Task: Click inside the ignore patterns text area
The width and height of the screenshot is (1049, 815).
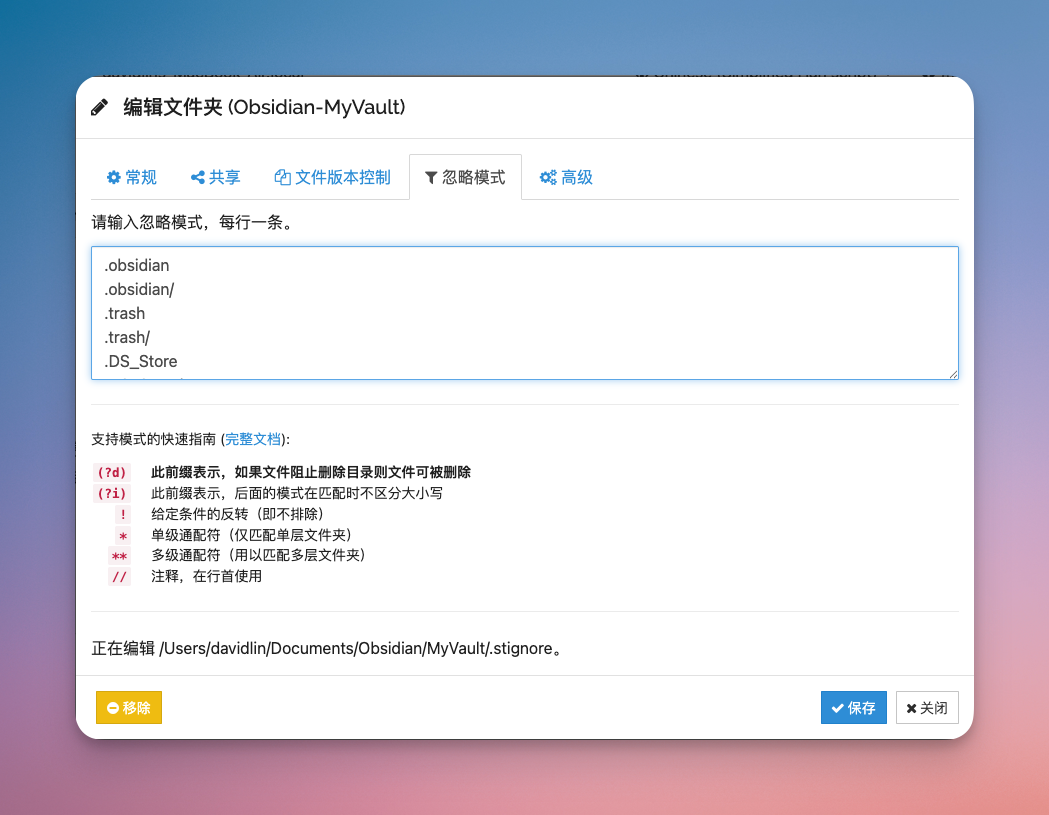Action: (524, 313)
